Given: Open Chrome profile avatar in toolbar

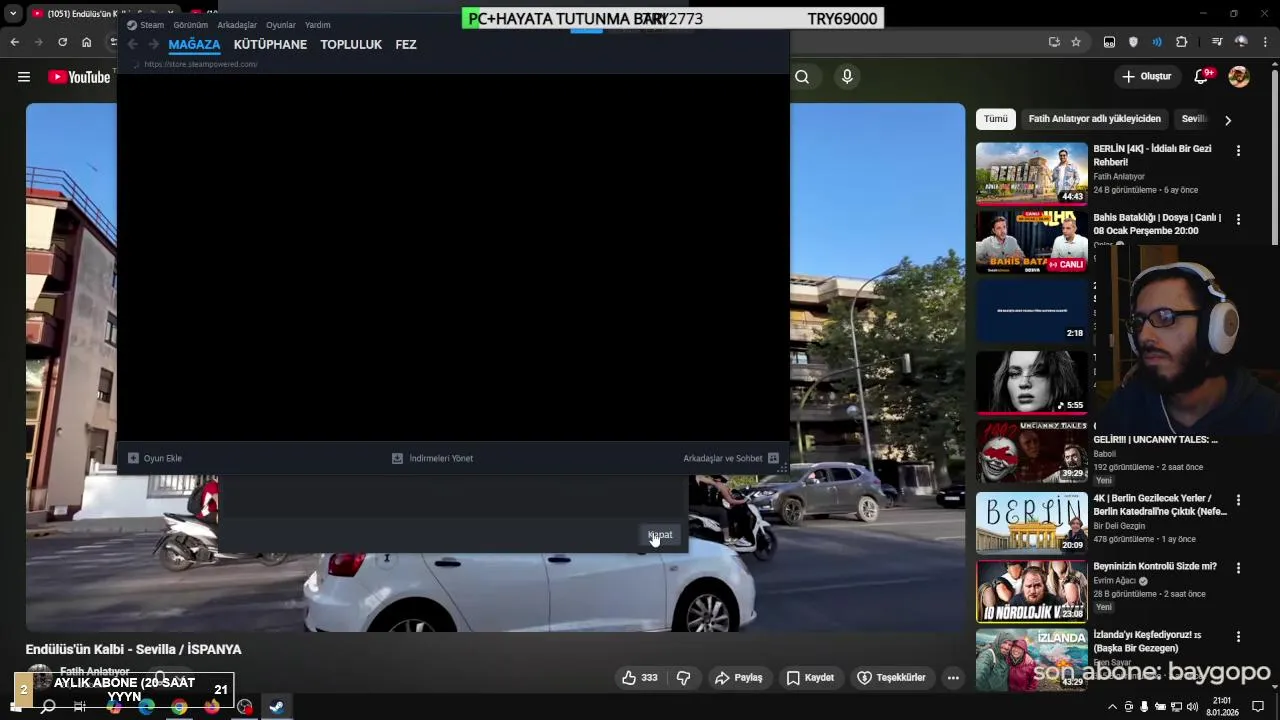Looking at the screenshot, I should (x=1241, y=42).
